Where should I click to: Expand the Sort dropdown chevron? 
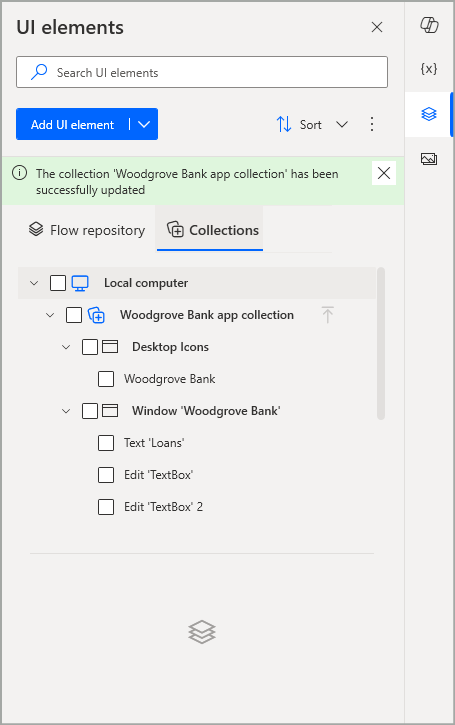pyautogui.click(x=342, y=124)
